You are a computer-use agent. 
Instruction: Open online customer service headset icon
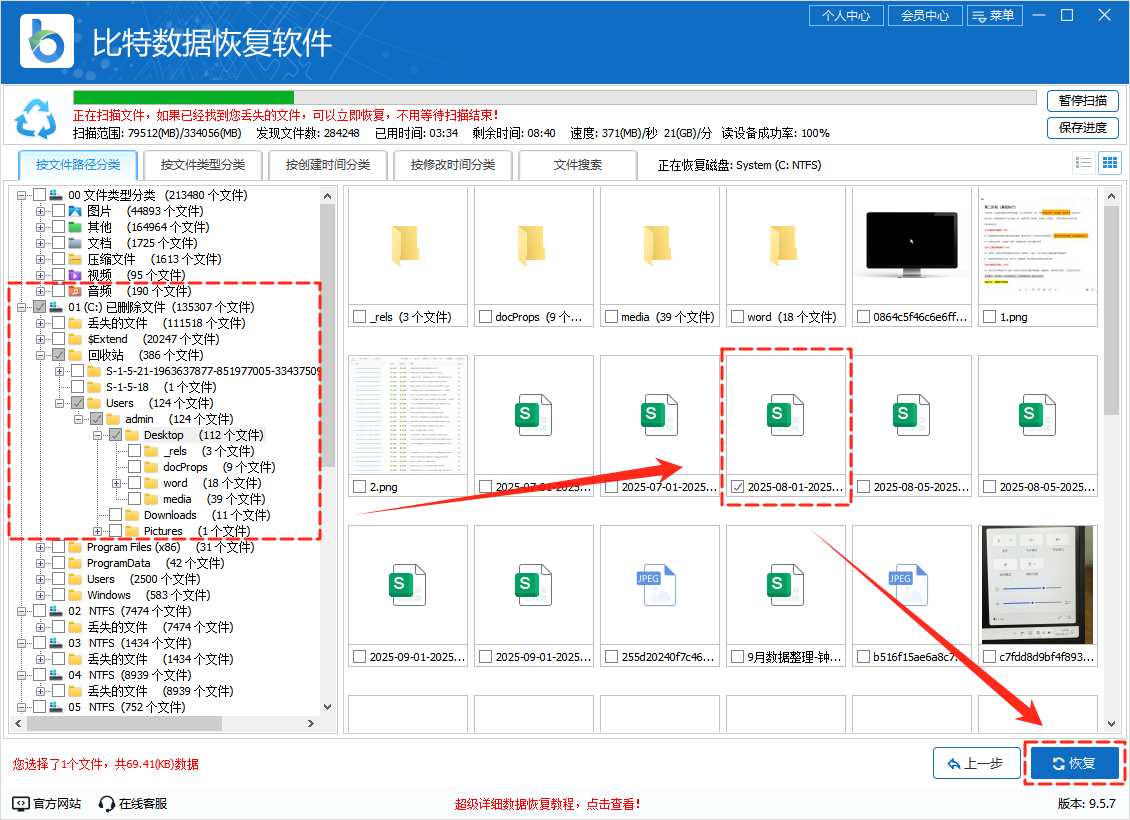(107, 803)
